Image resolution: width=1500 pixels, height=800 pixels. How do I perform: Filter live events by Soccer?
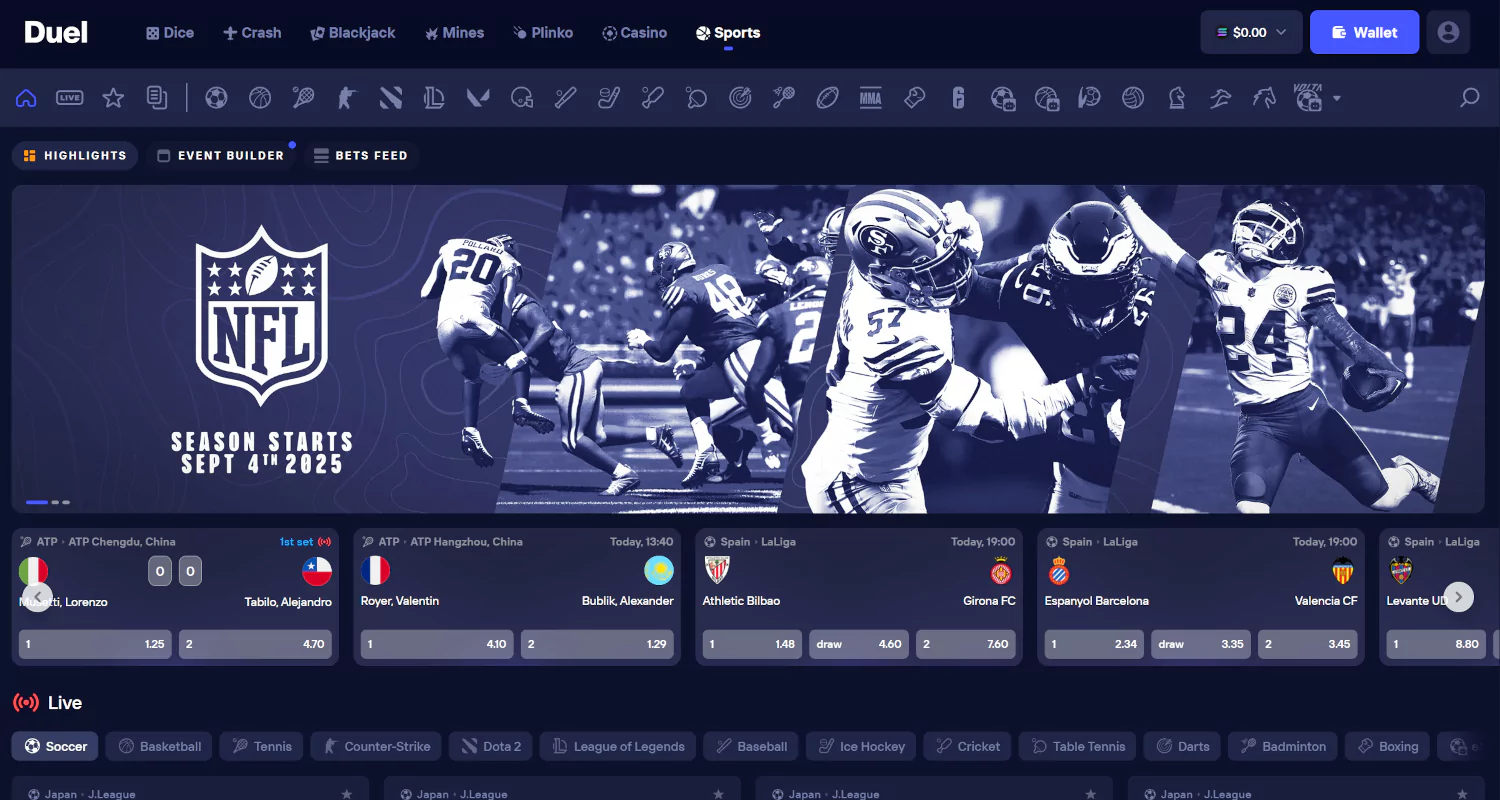click(56, 746)
